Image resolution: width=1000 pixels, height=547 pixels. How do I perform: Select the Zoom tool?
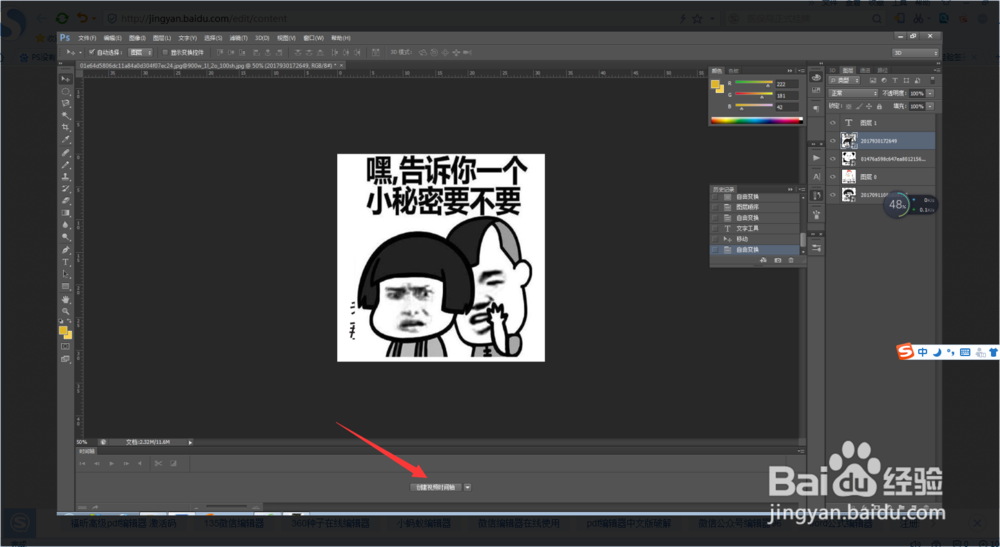[x=66, y=311]
